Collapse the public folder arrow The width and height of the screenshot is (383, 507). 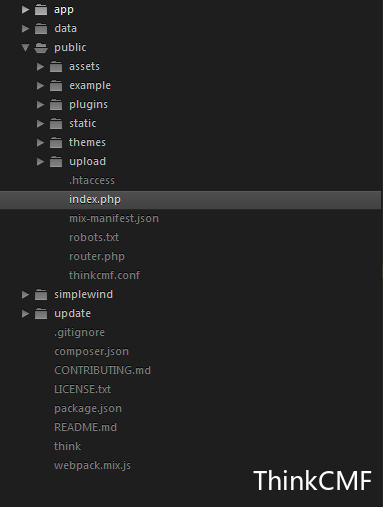tap(25, 48)
